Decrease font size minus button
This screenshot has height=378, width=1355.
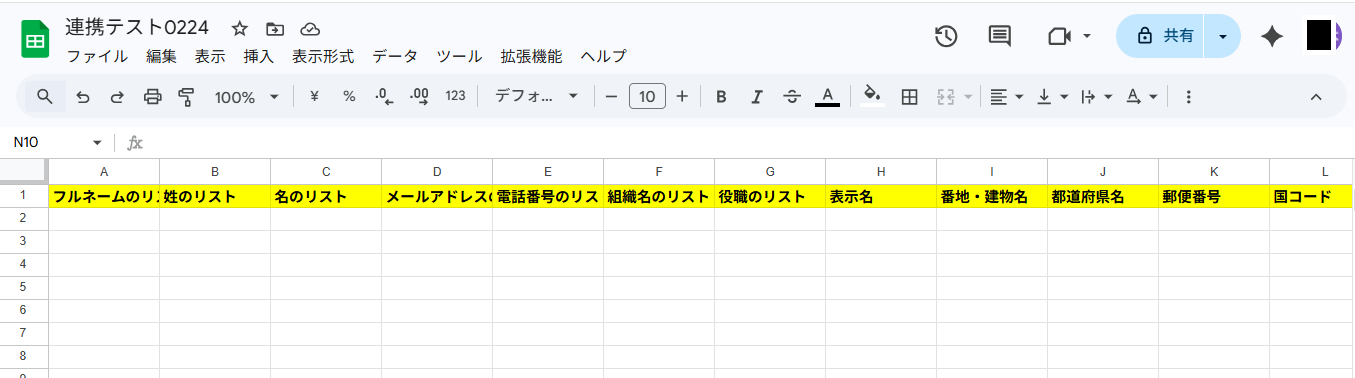611,96
